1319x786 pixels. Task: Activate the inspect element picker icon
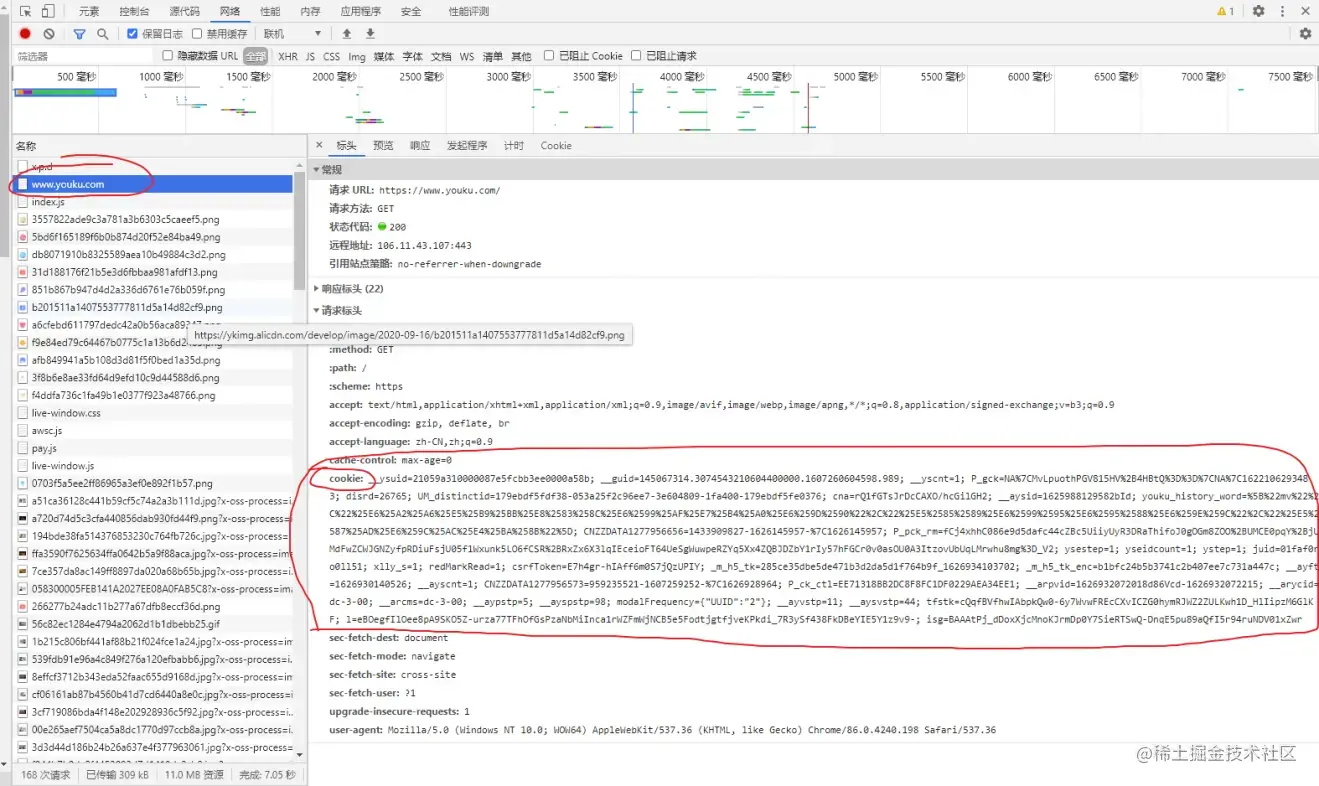(x=26, y=12)
